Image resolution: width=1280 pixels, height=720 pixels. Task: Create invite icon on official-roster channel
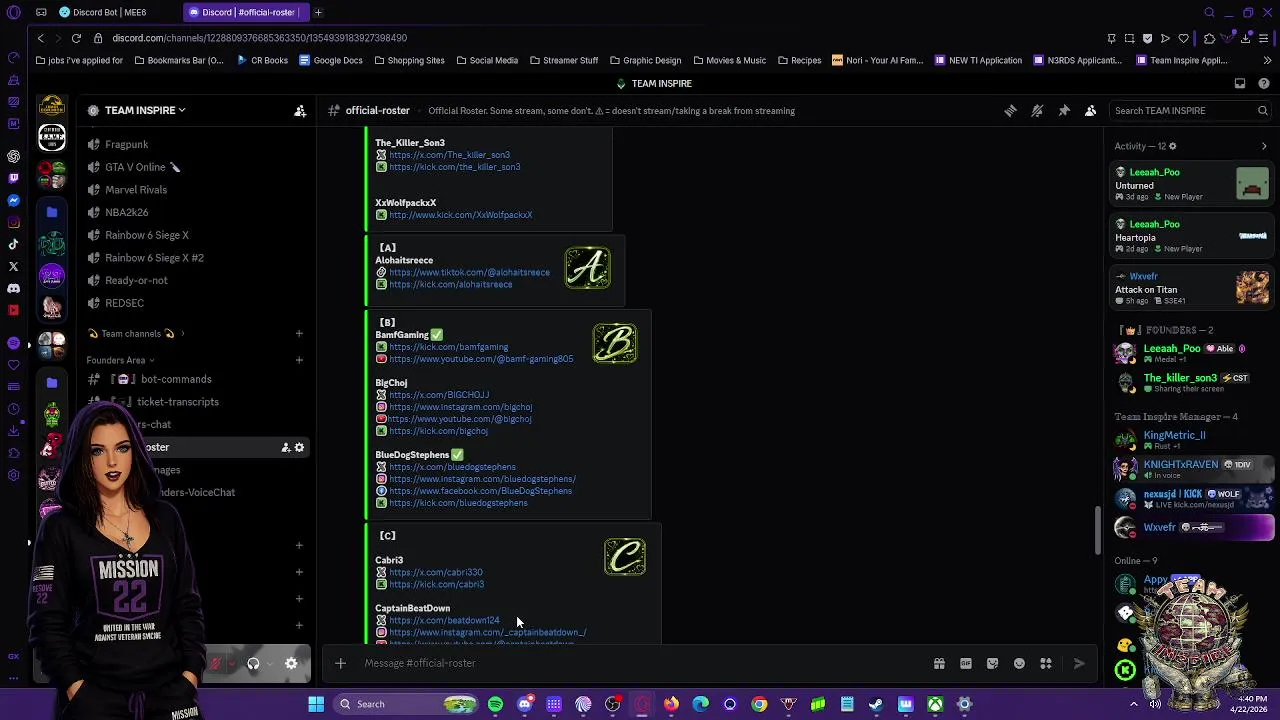point(285,447)
